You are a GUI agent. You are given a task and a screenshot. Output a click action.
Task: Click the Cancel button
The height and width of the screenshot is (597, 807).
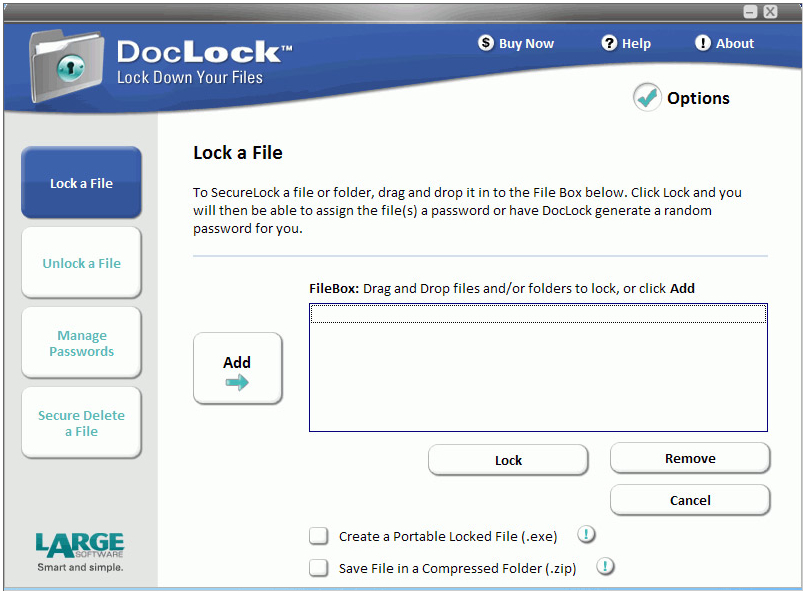[690, 500]
